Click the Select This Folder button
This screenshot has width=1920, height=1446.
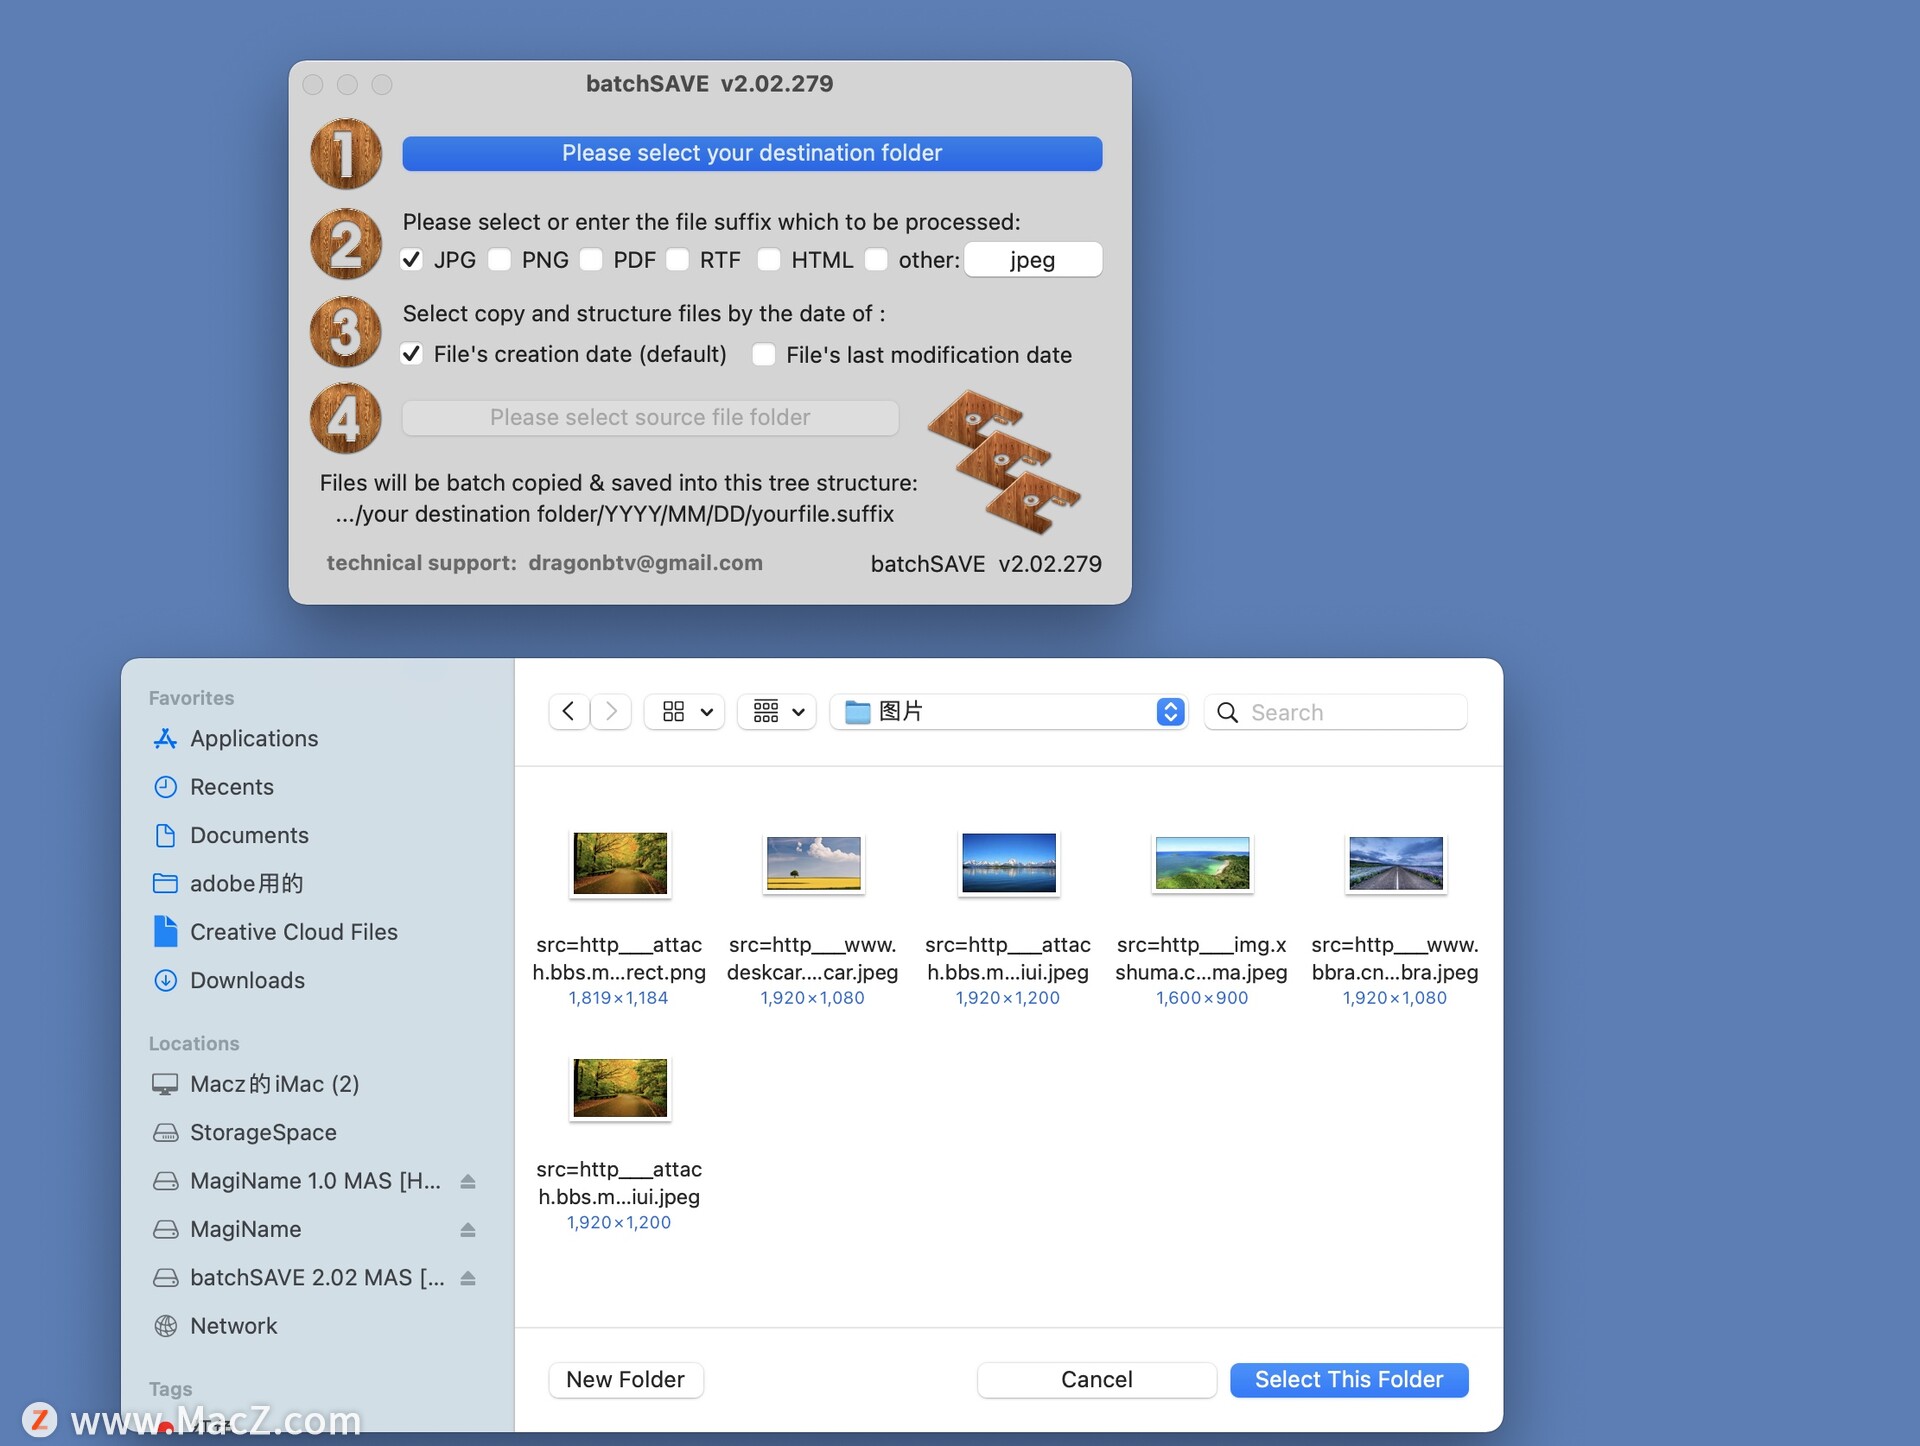click(1349, 1378)
